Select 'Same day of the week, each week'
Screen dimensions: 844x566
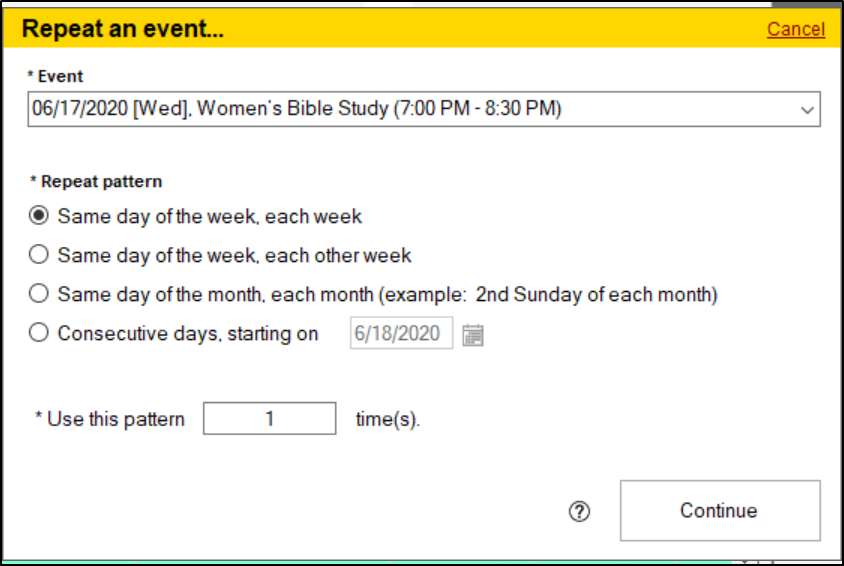point(39,216)
